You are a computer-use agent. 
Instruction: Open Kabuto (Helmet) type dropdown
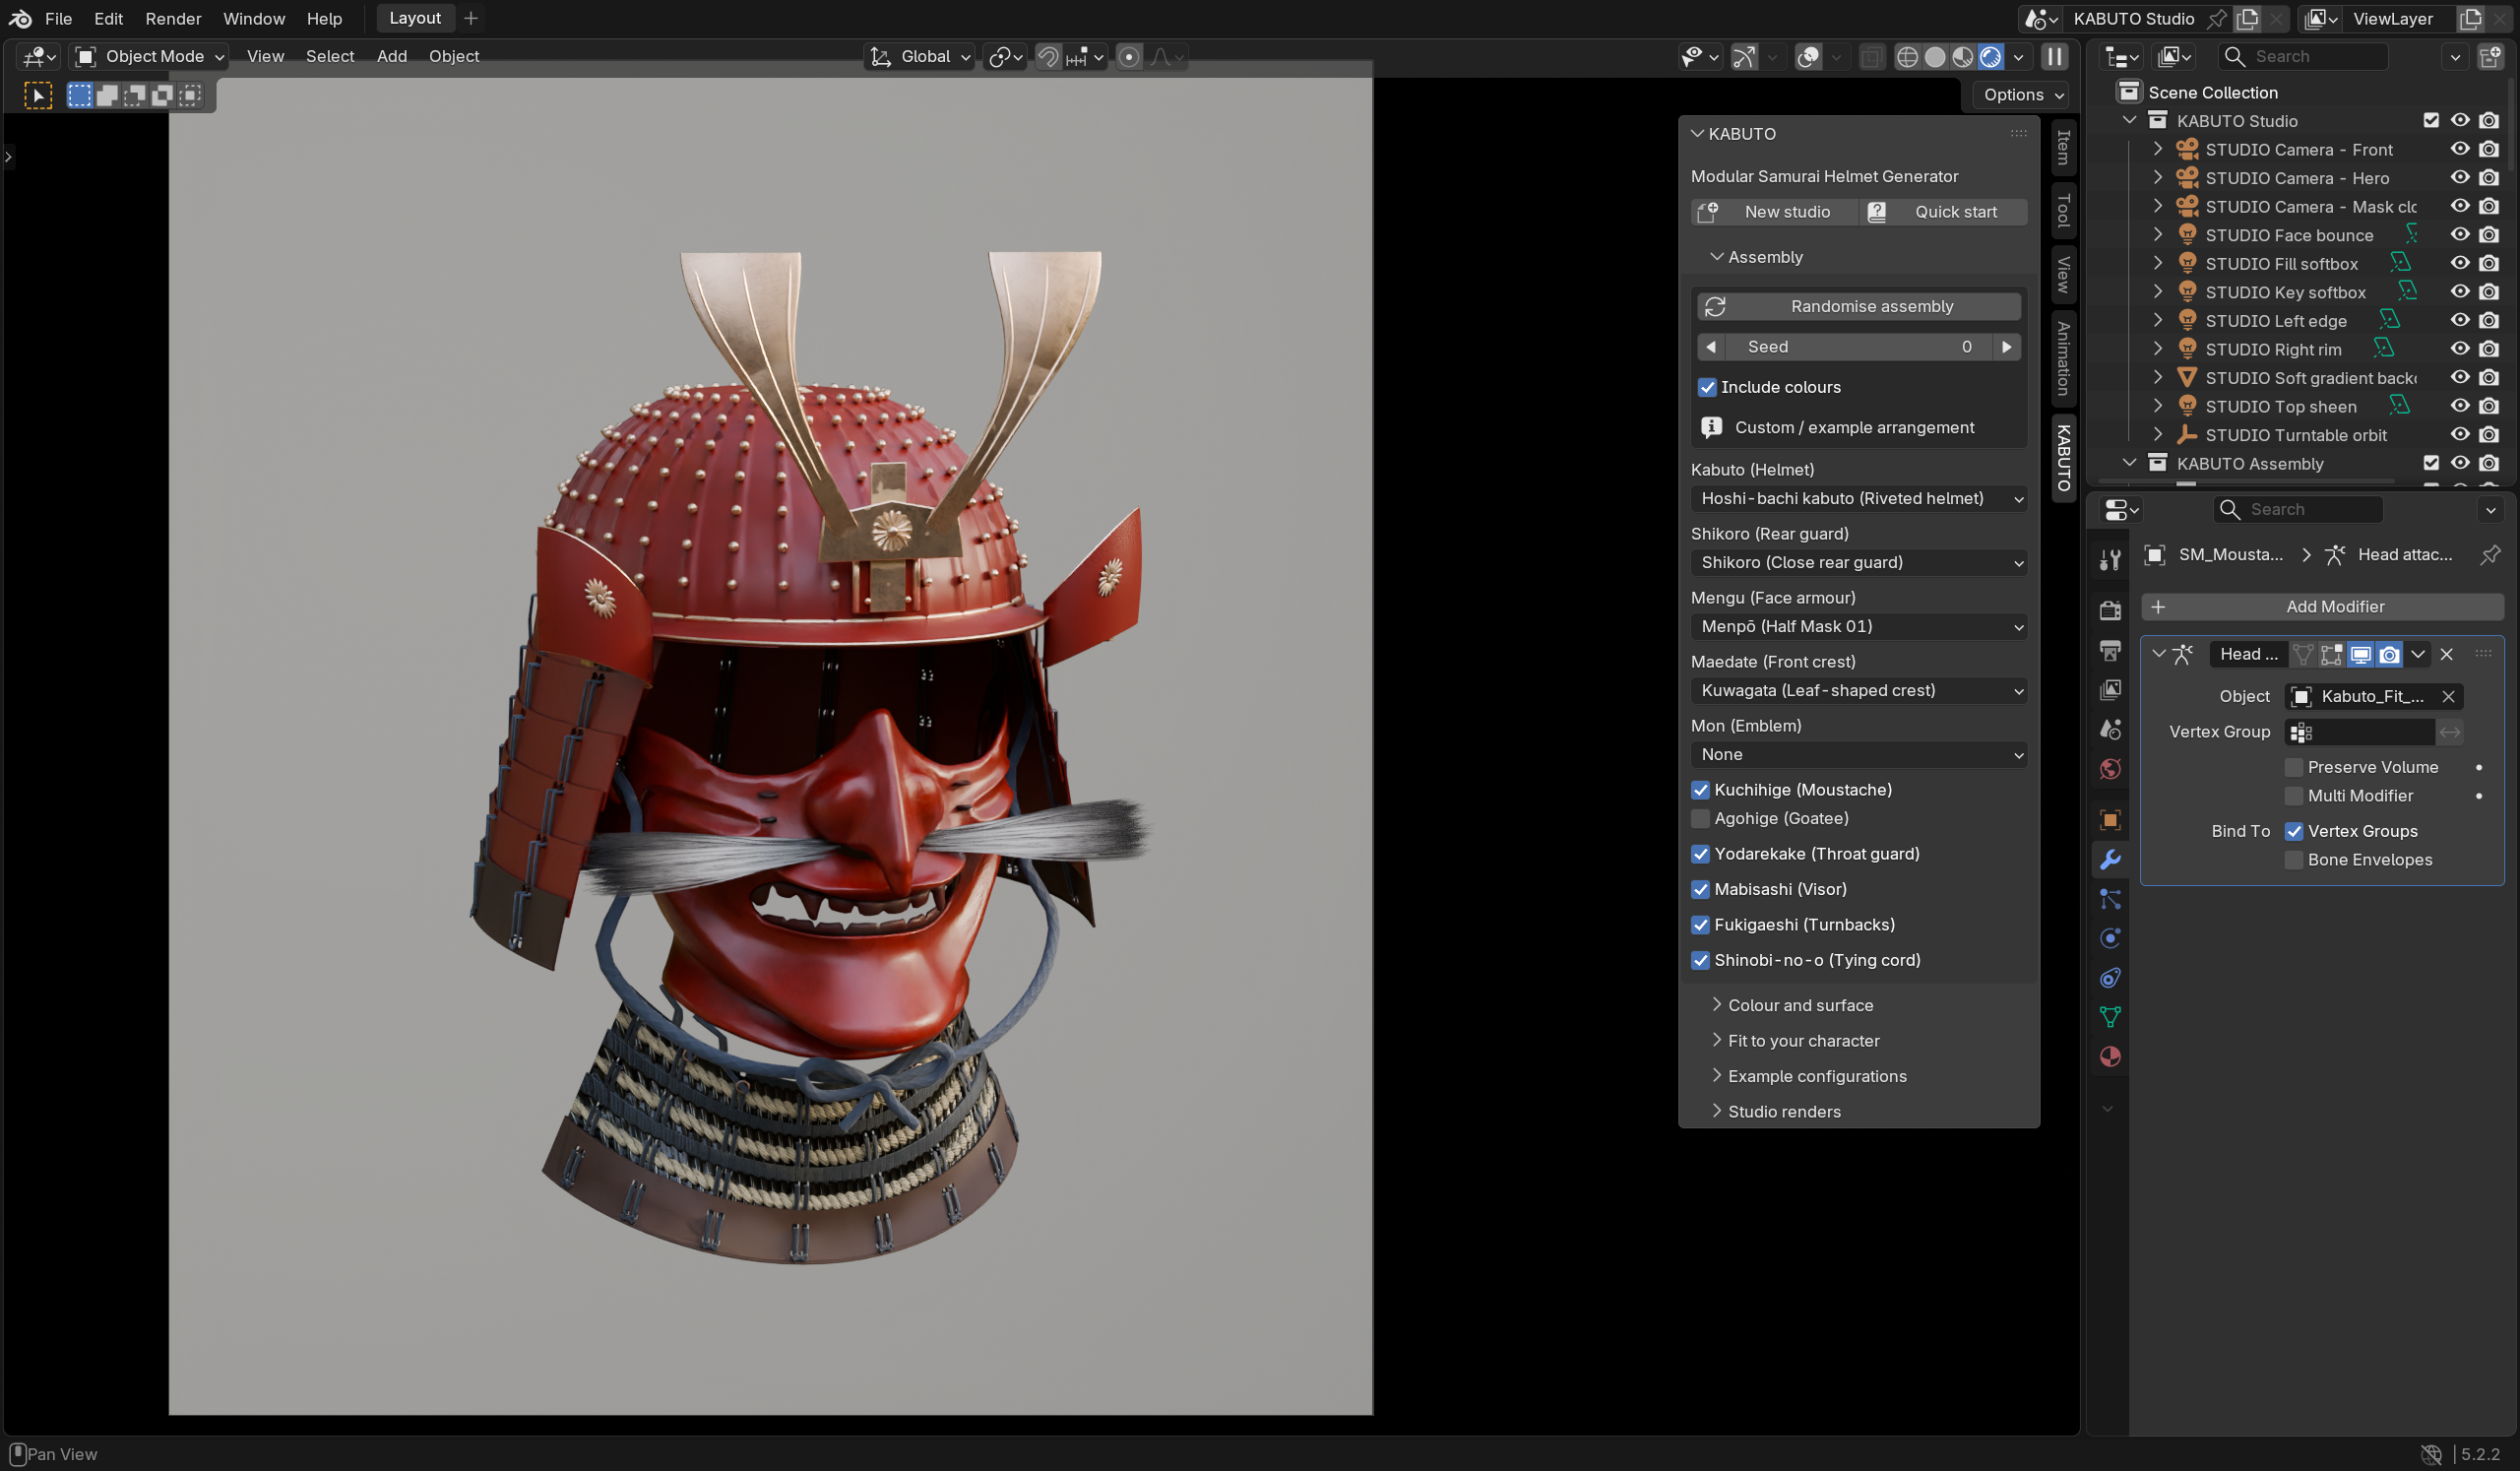(1859, 498)
